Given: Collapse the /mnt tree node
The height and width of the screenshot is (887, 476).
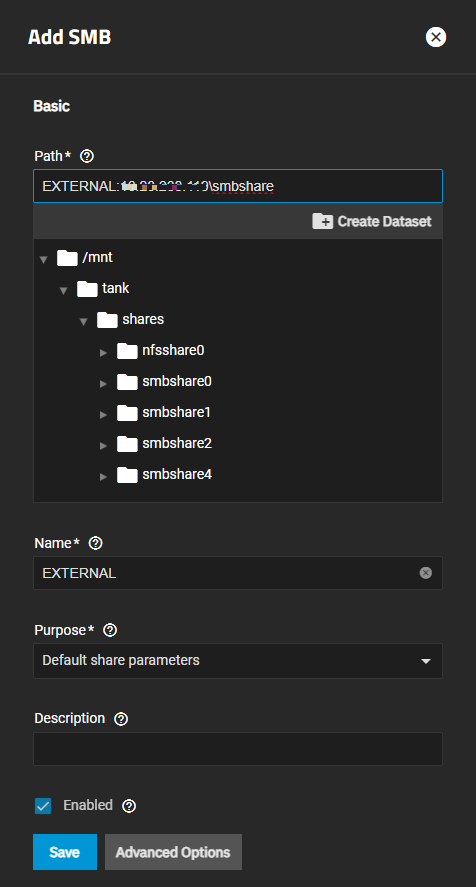Looking at the screenshot, I should (x=44, y=260).
